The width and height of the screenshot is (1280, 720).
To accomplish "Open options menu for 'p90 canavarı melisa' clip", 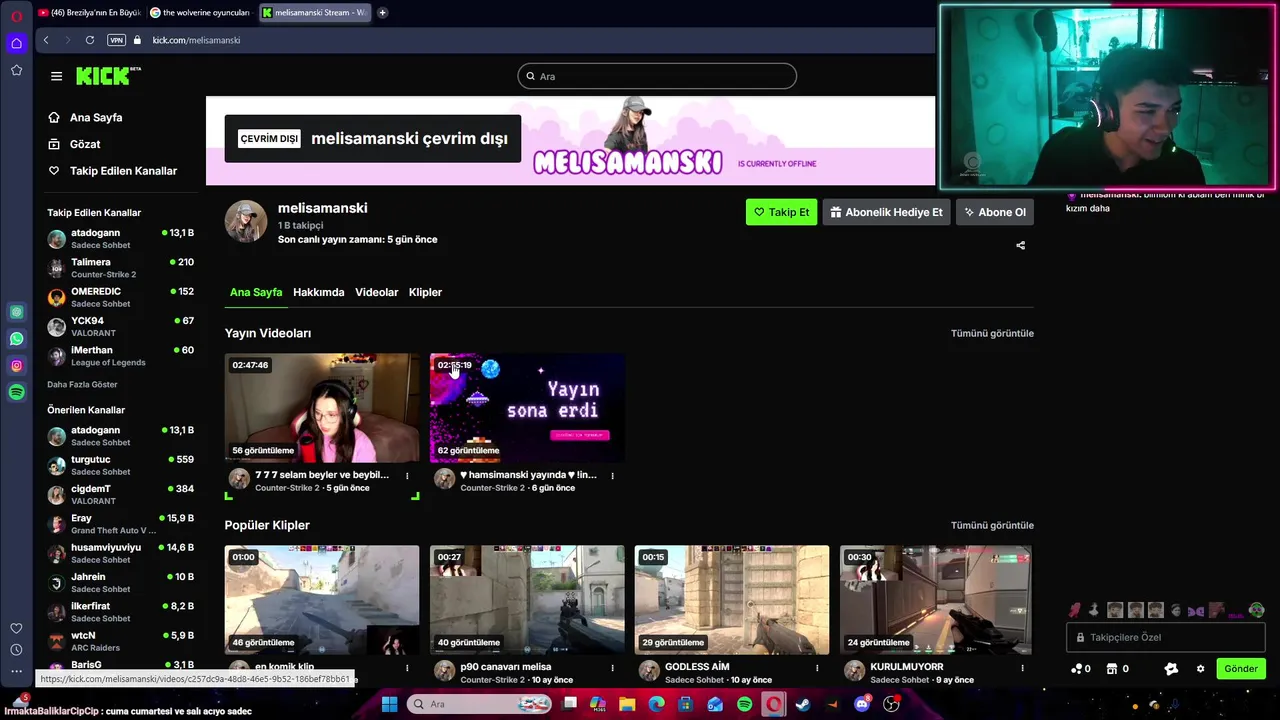I will click(x=612, y=668).
